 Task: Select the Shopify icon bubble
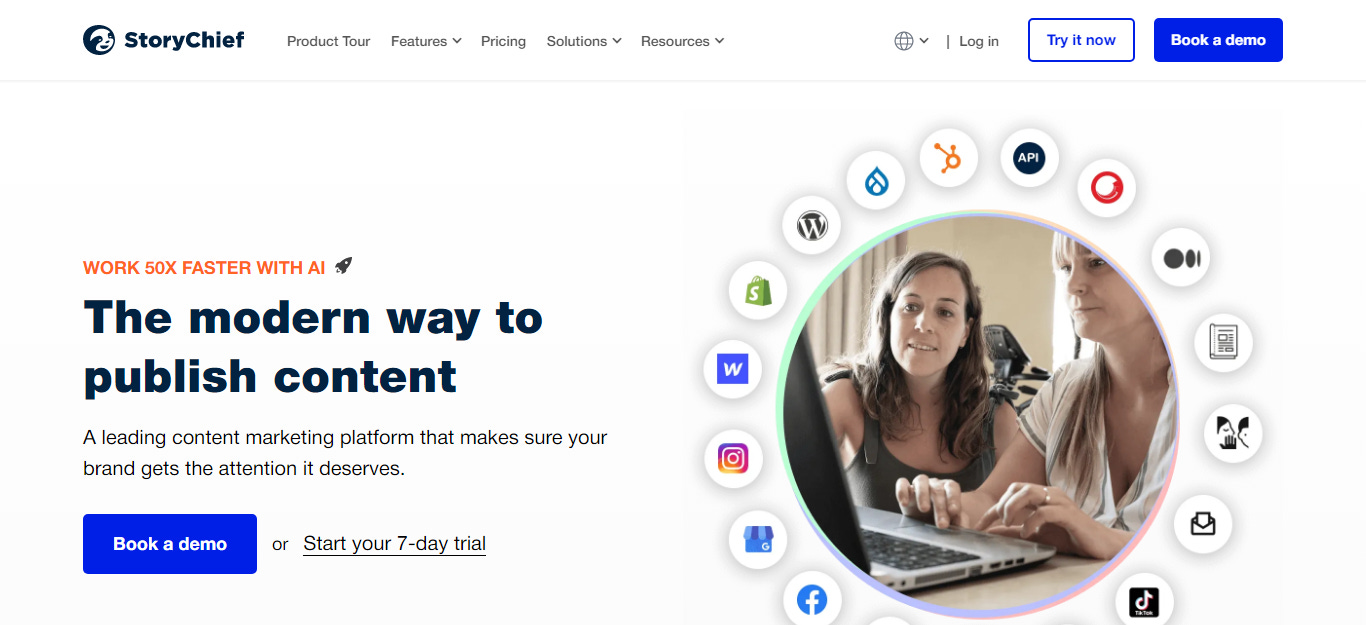click(x=759, y=291)
